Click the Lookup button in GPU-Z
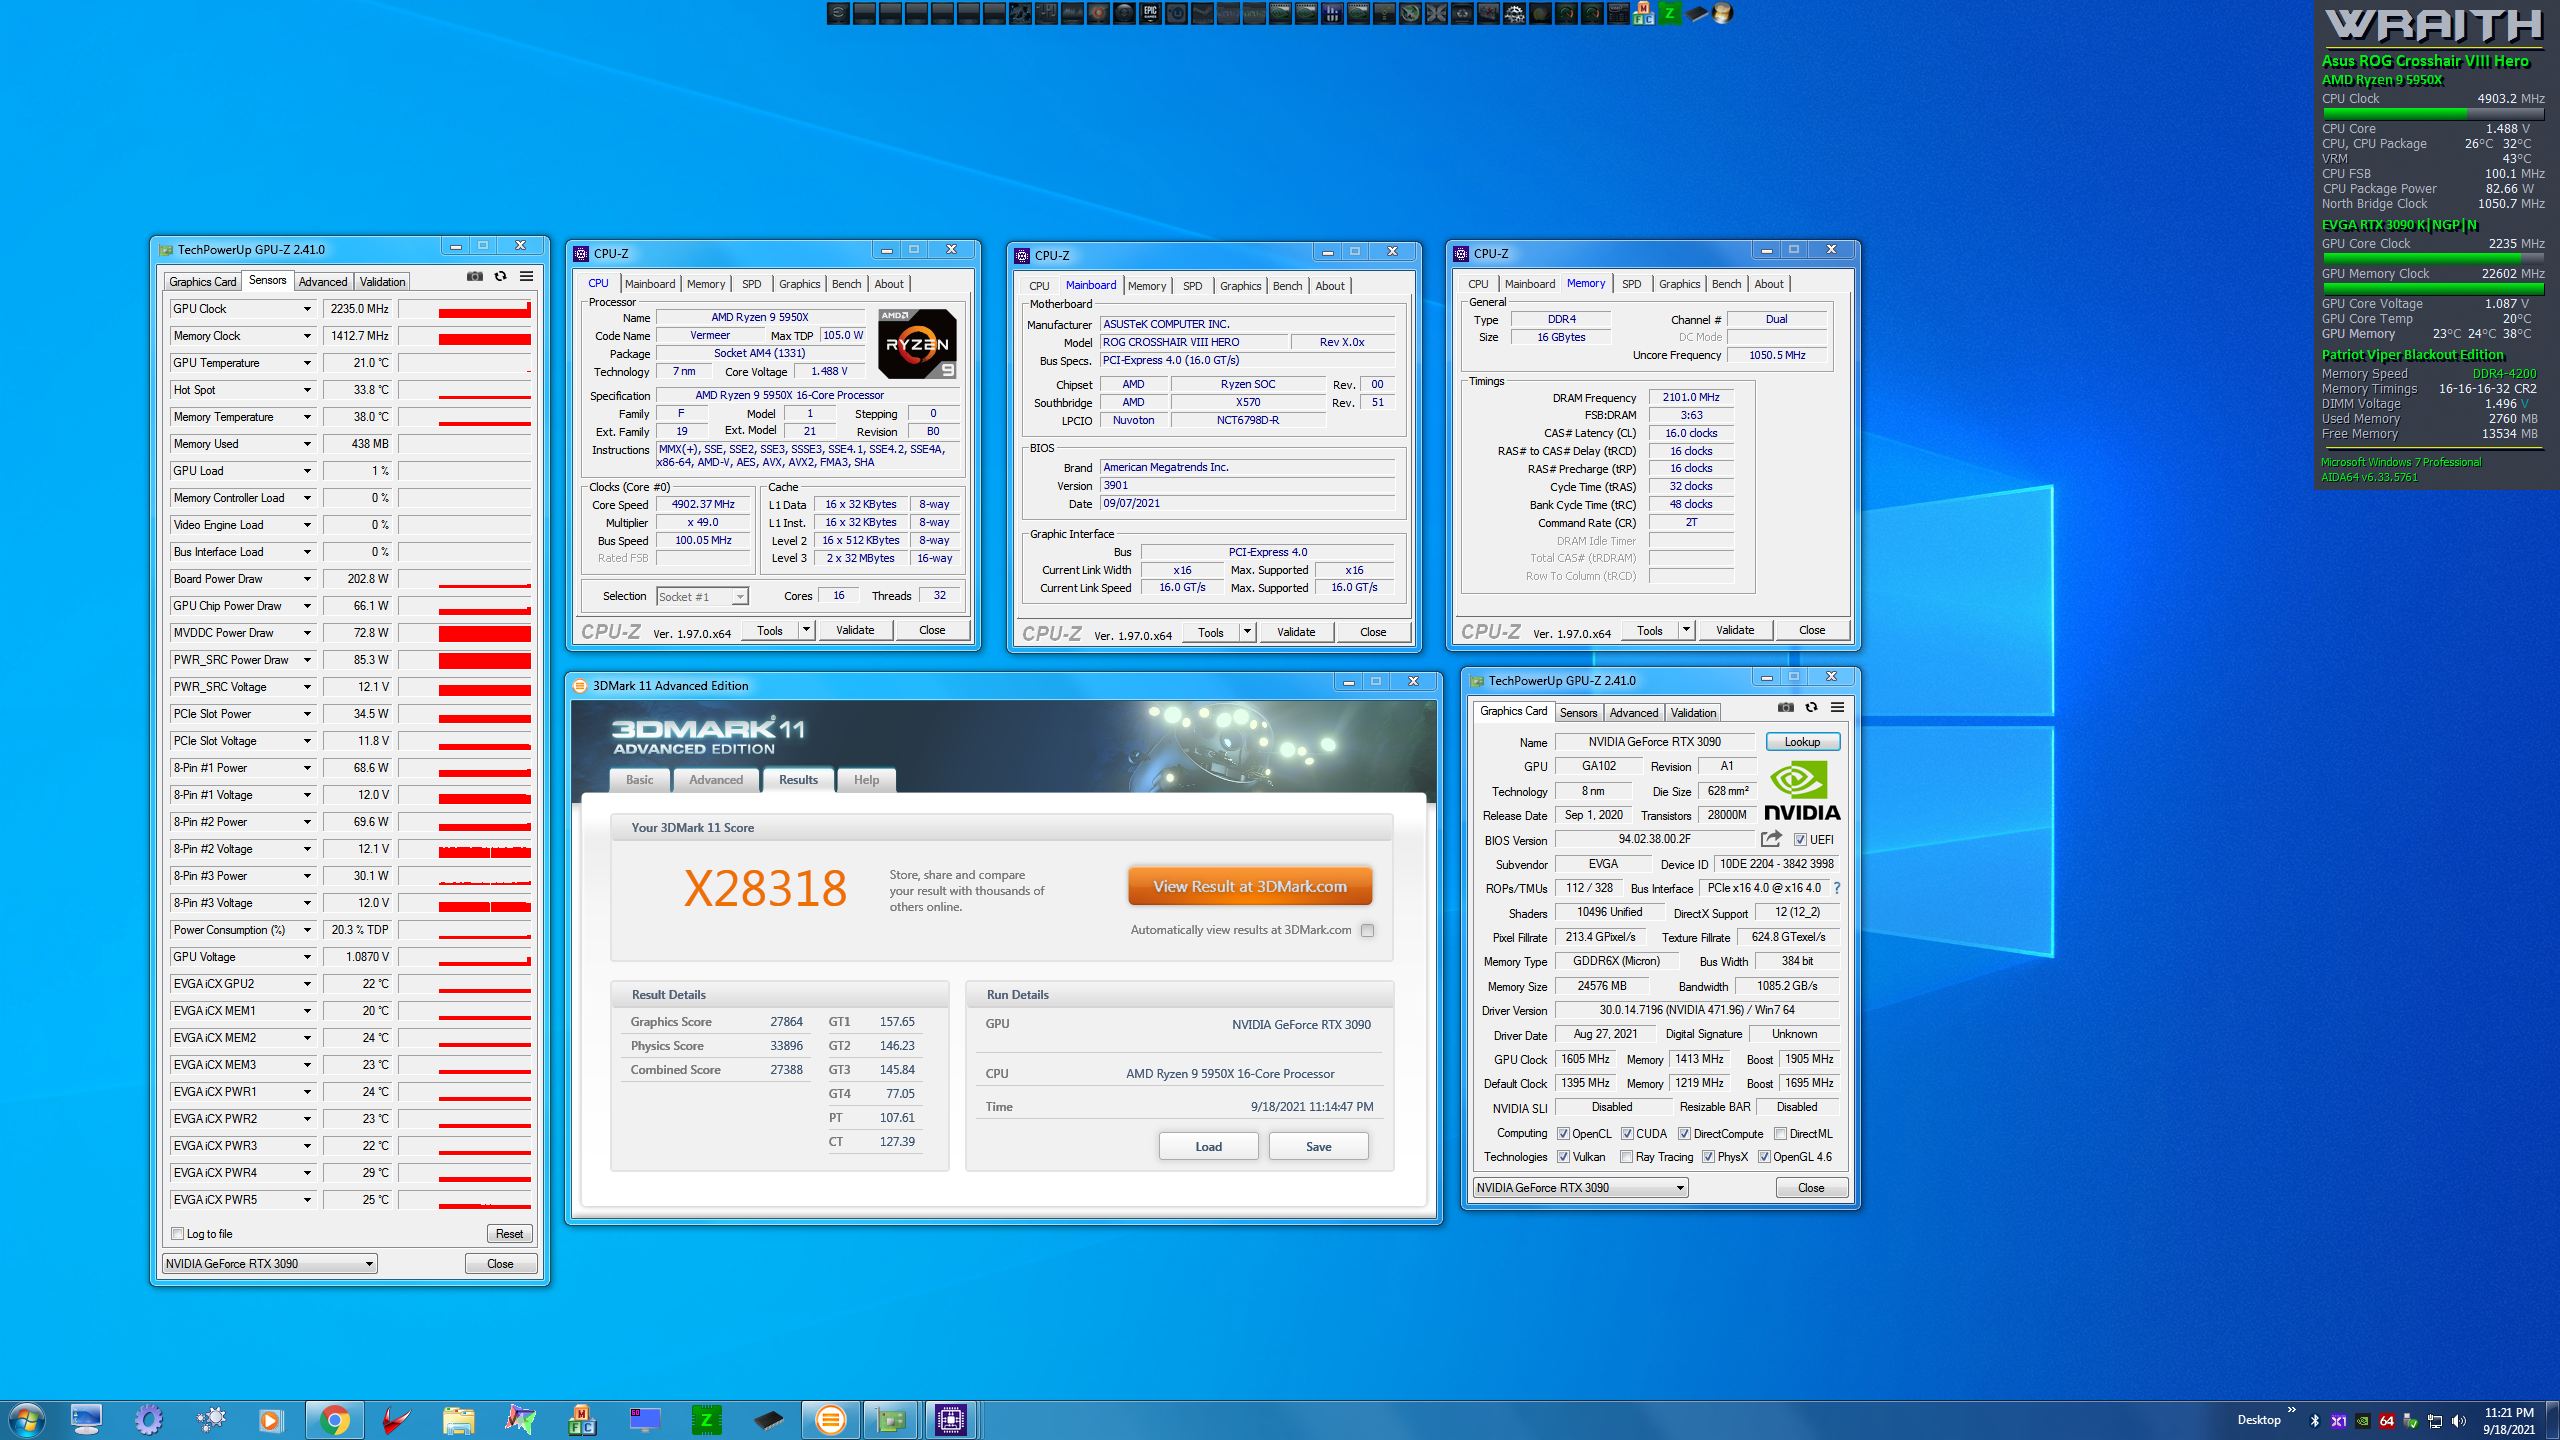2560x1440 pixels. pos(1802,742)
